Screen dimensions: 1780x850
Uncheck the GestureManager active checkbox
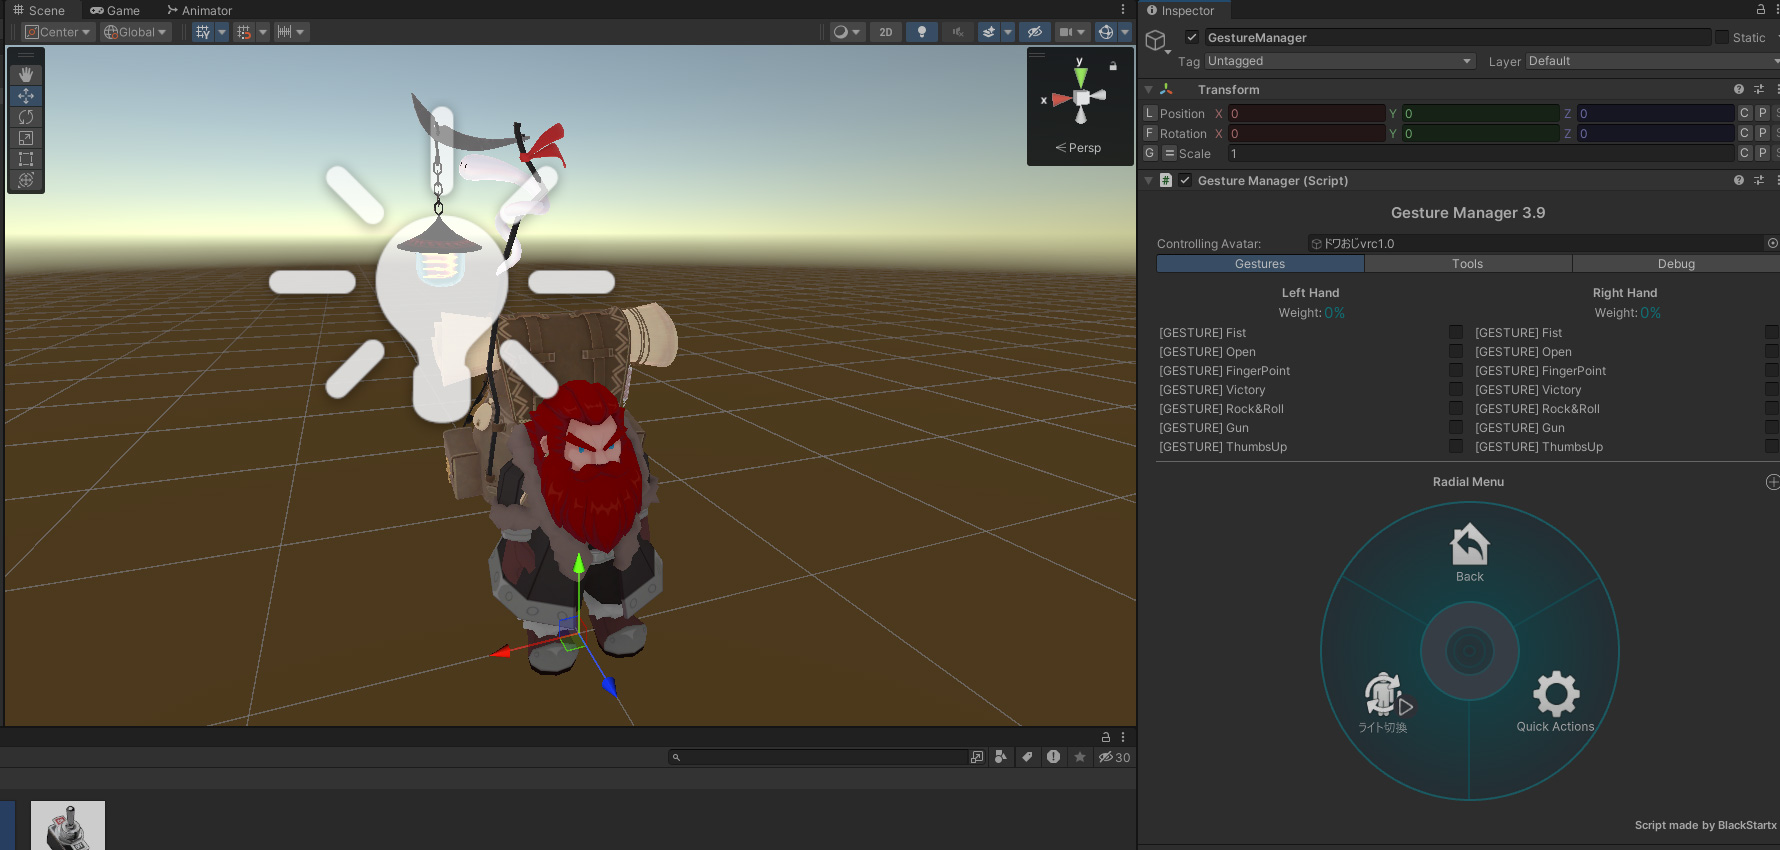[1192, 38]
